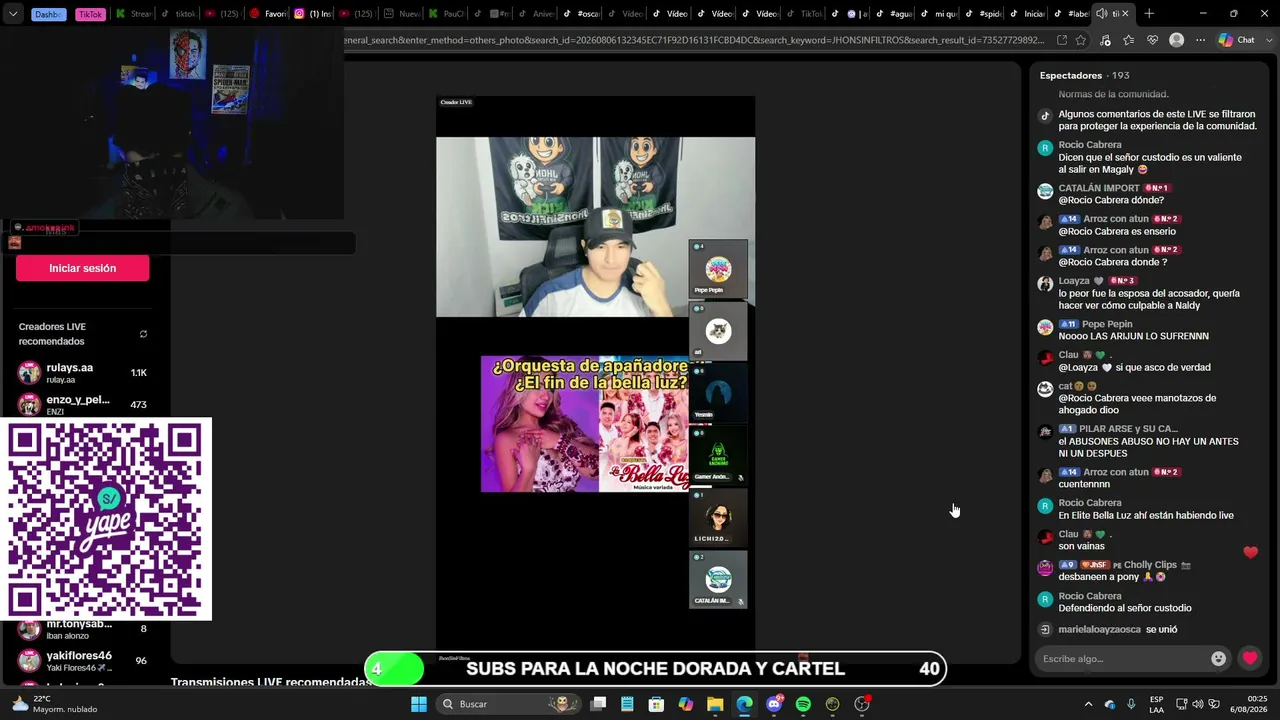Close the active TikTok browser tab

pos(1125,14)
